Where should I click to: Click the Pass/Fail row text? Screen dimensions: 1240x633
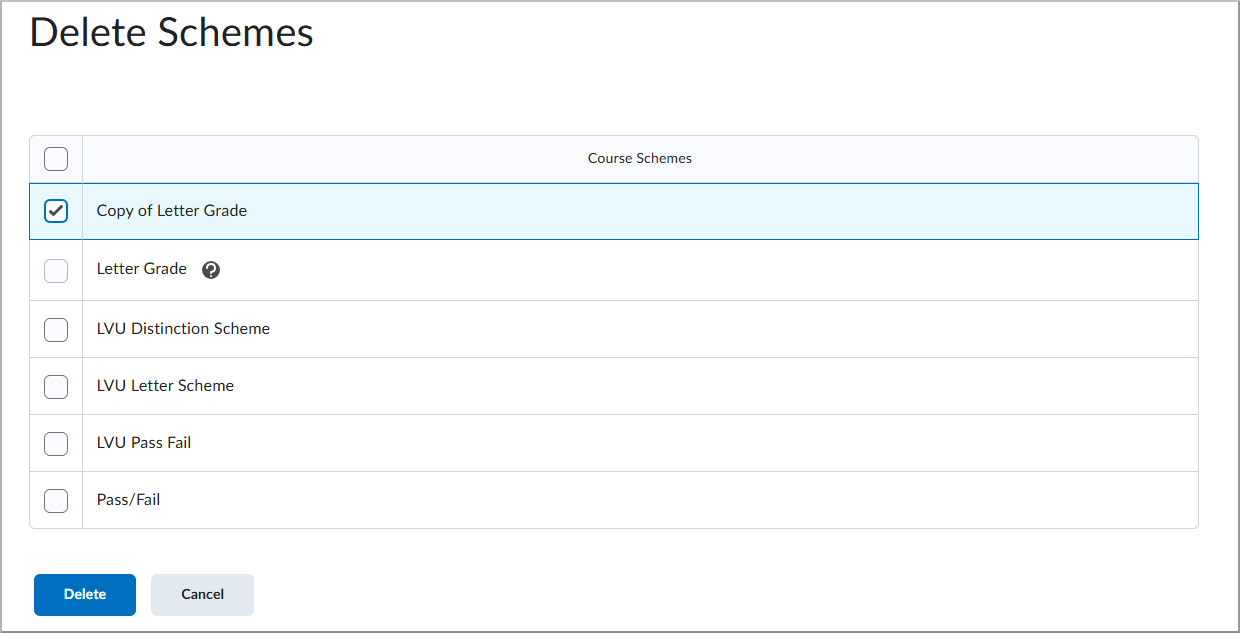pyautogui.click(x=128, y=499)
